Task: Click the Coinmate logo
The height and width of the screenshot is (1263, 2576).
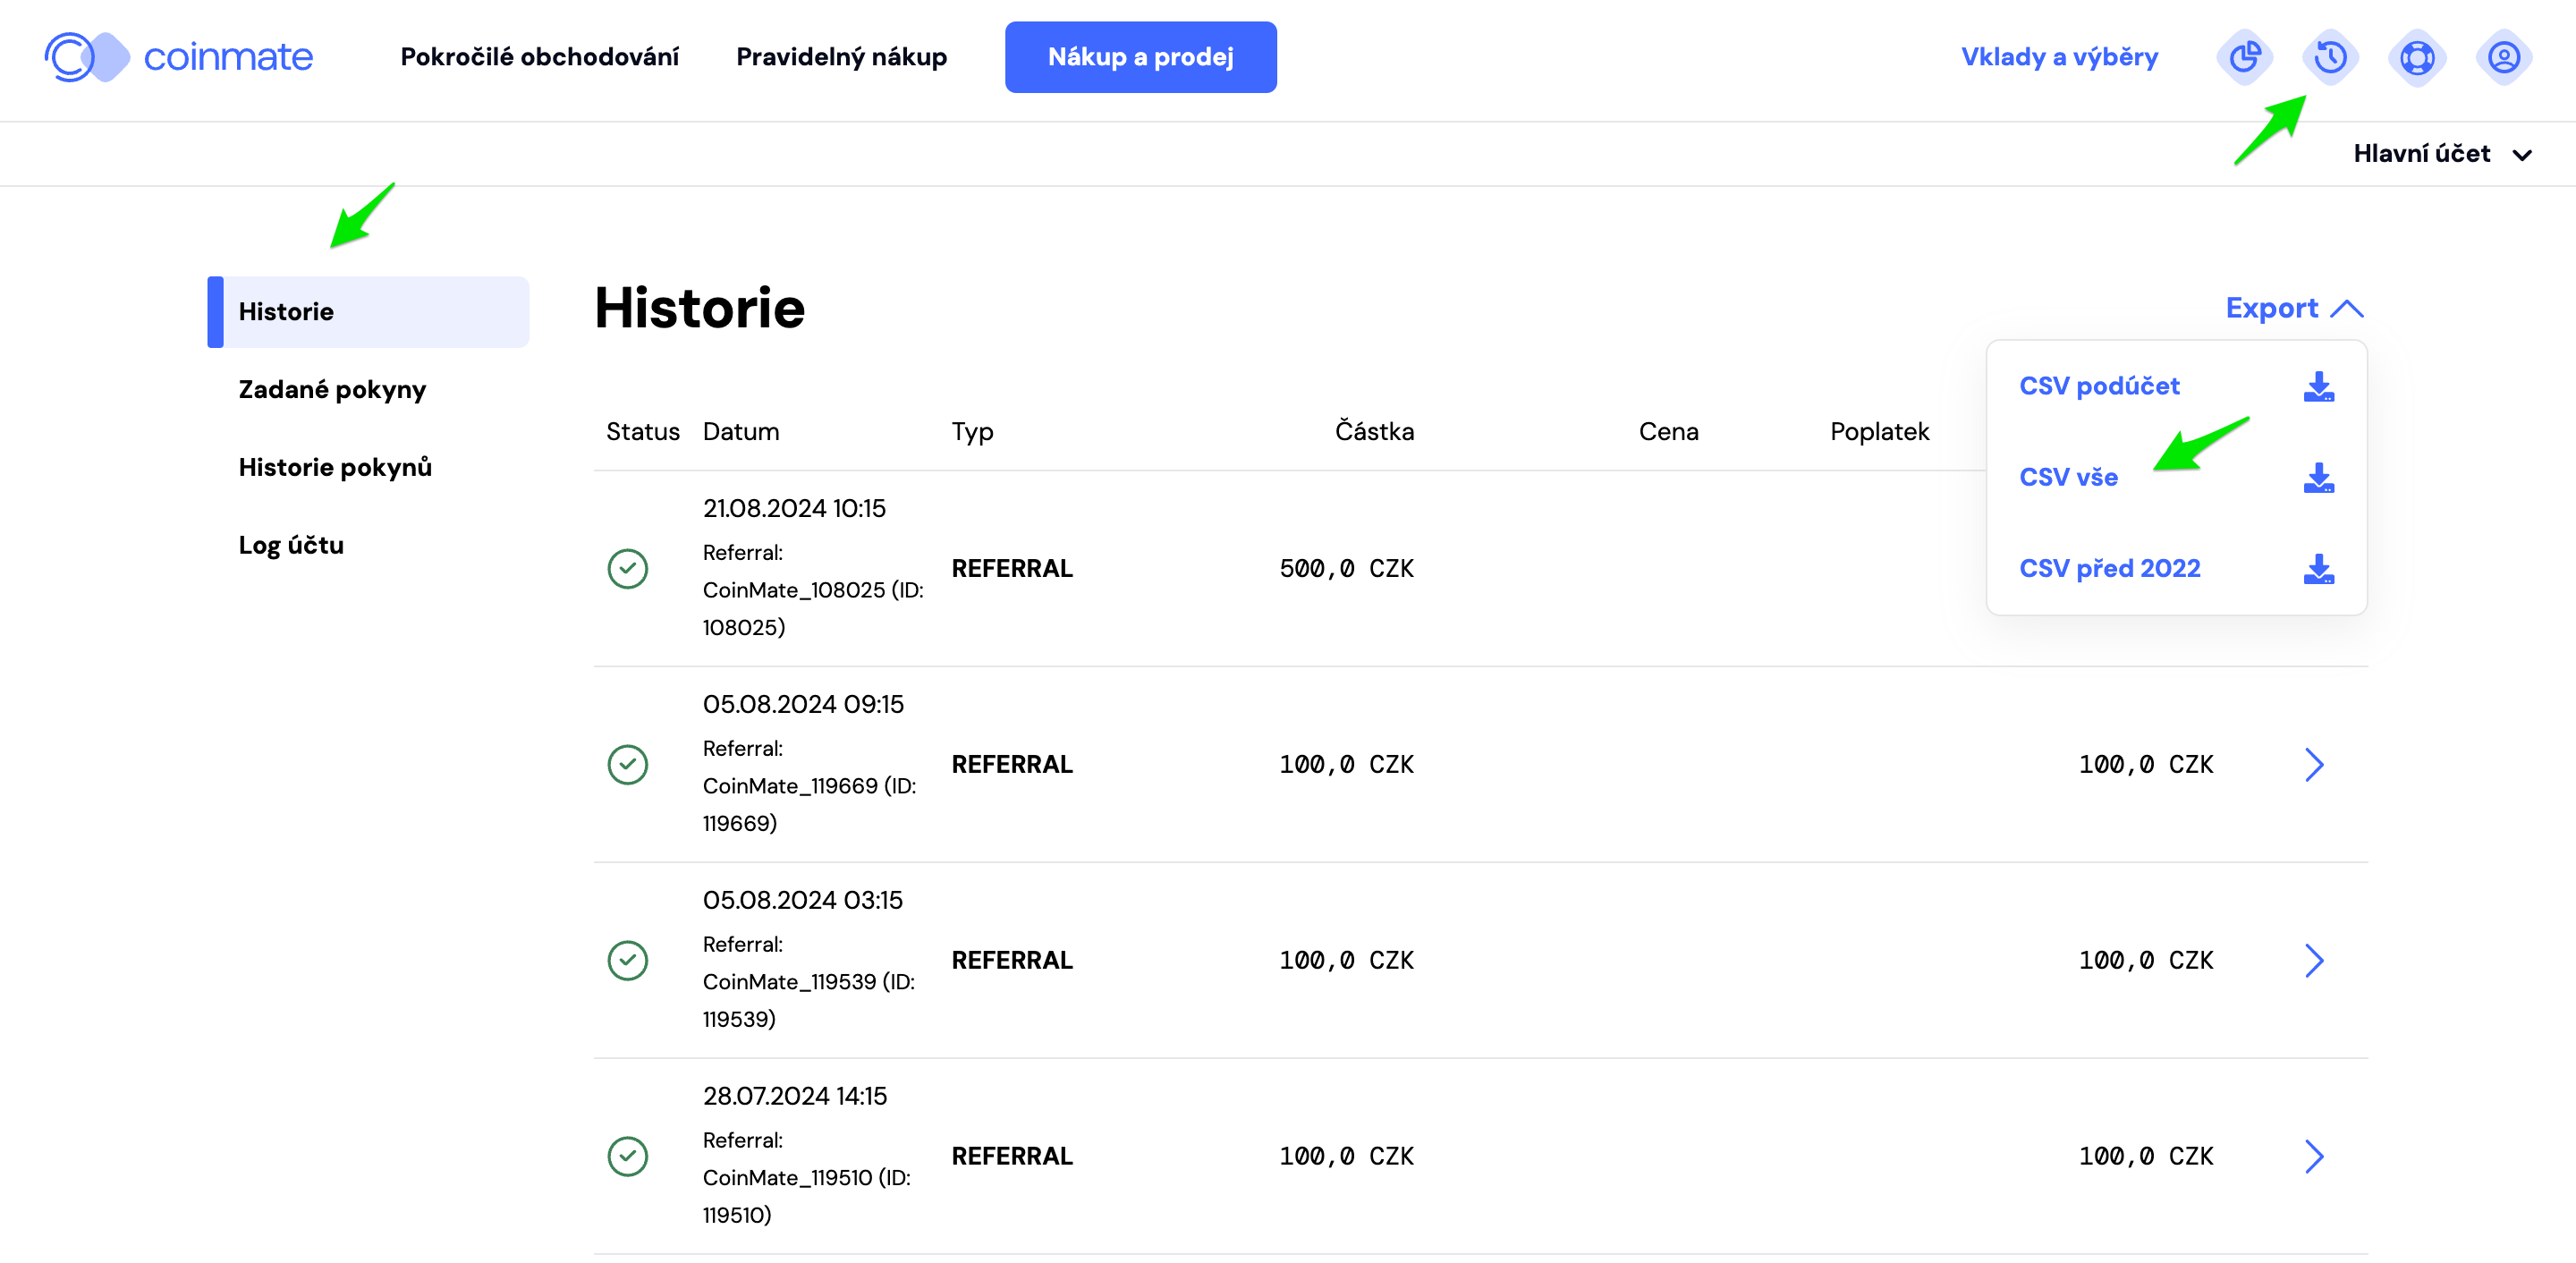Action: coord(179,57)
